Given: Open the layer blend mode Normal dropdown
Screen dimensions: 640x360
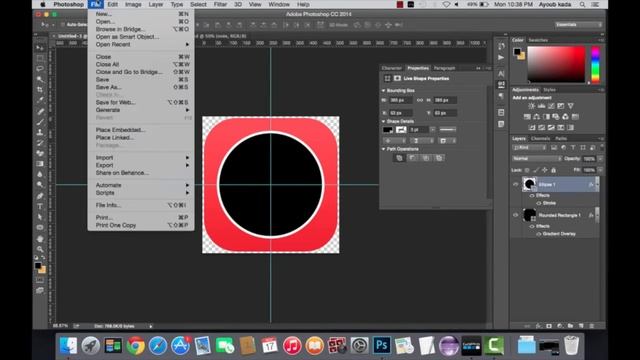Looking at the screenshot, I should (x=537, y=158).
